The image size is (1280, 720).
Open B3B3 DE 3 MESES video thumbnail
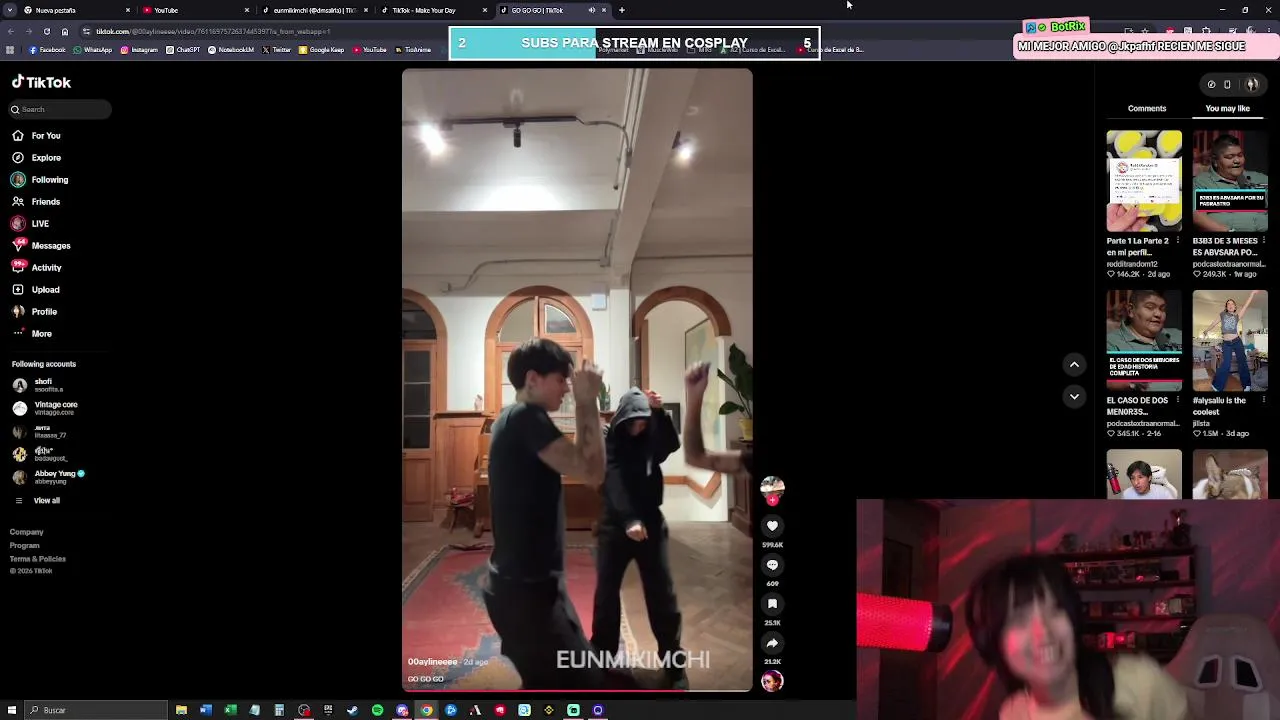(x=1230, y=181)
